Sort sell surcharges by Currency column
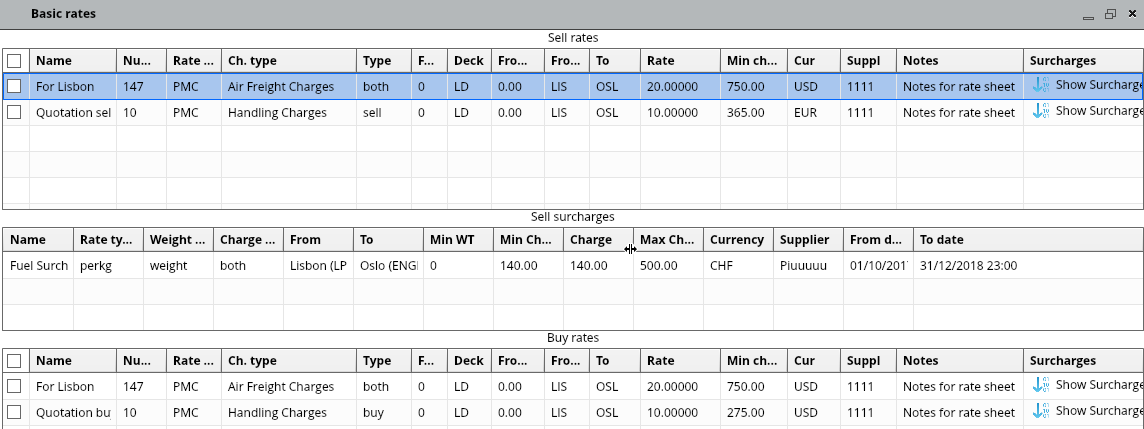This screenshot has height=429, width=1144. (737, 240)
